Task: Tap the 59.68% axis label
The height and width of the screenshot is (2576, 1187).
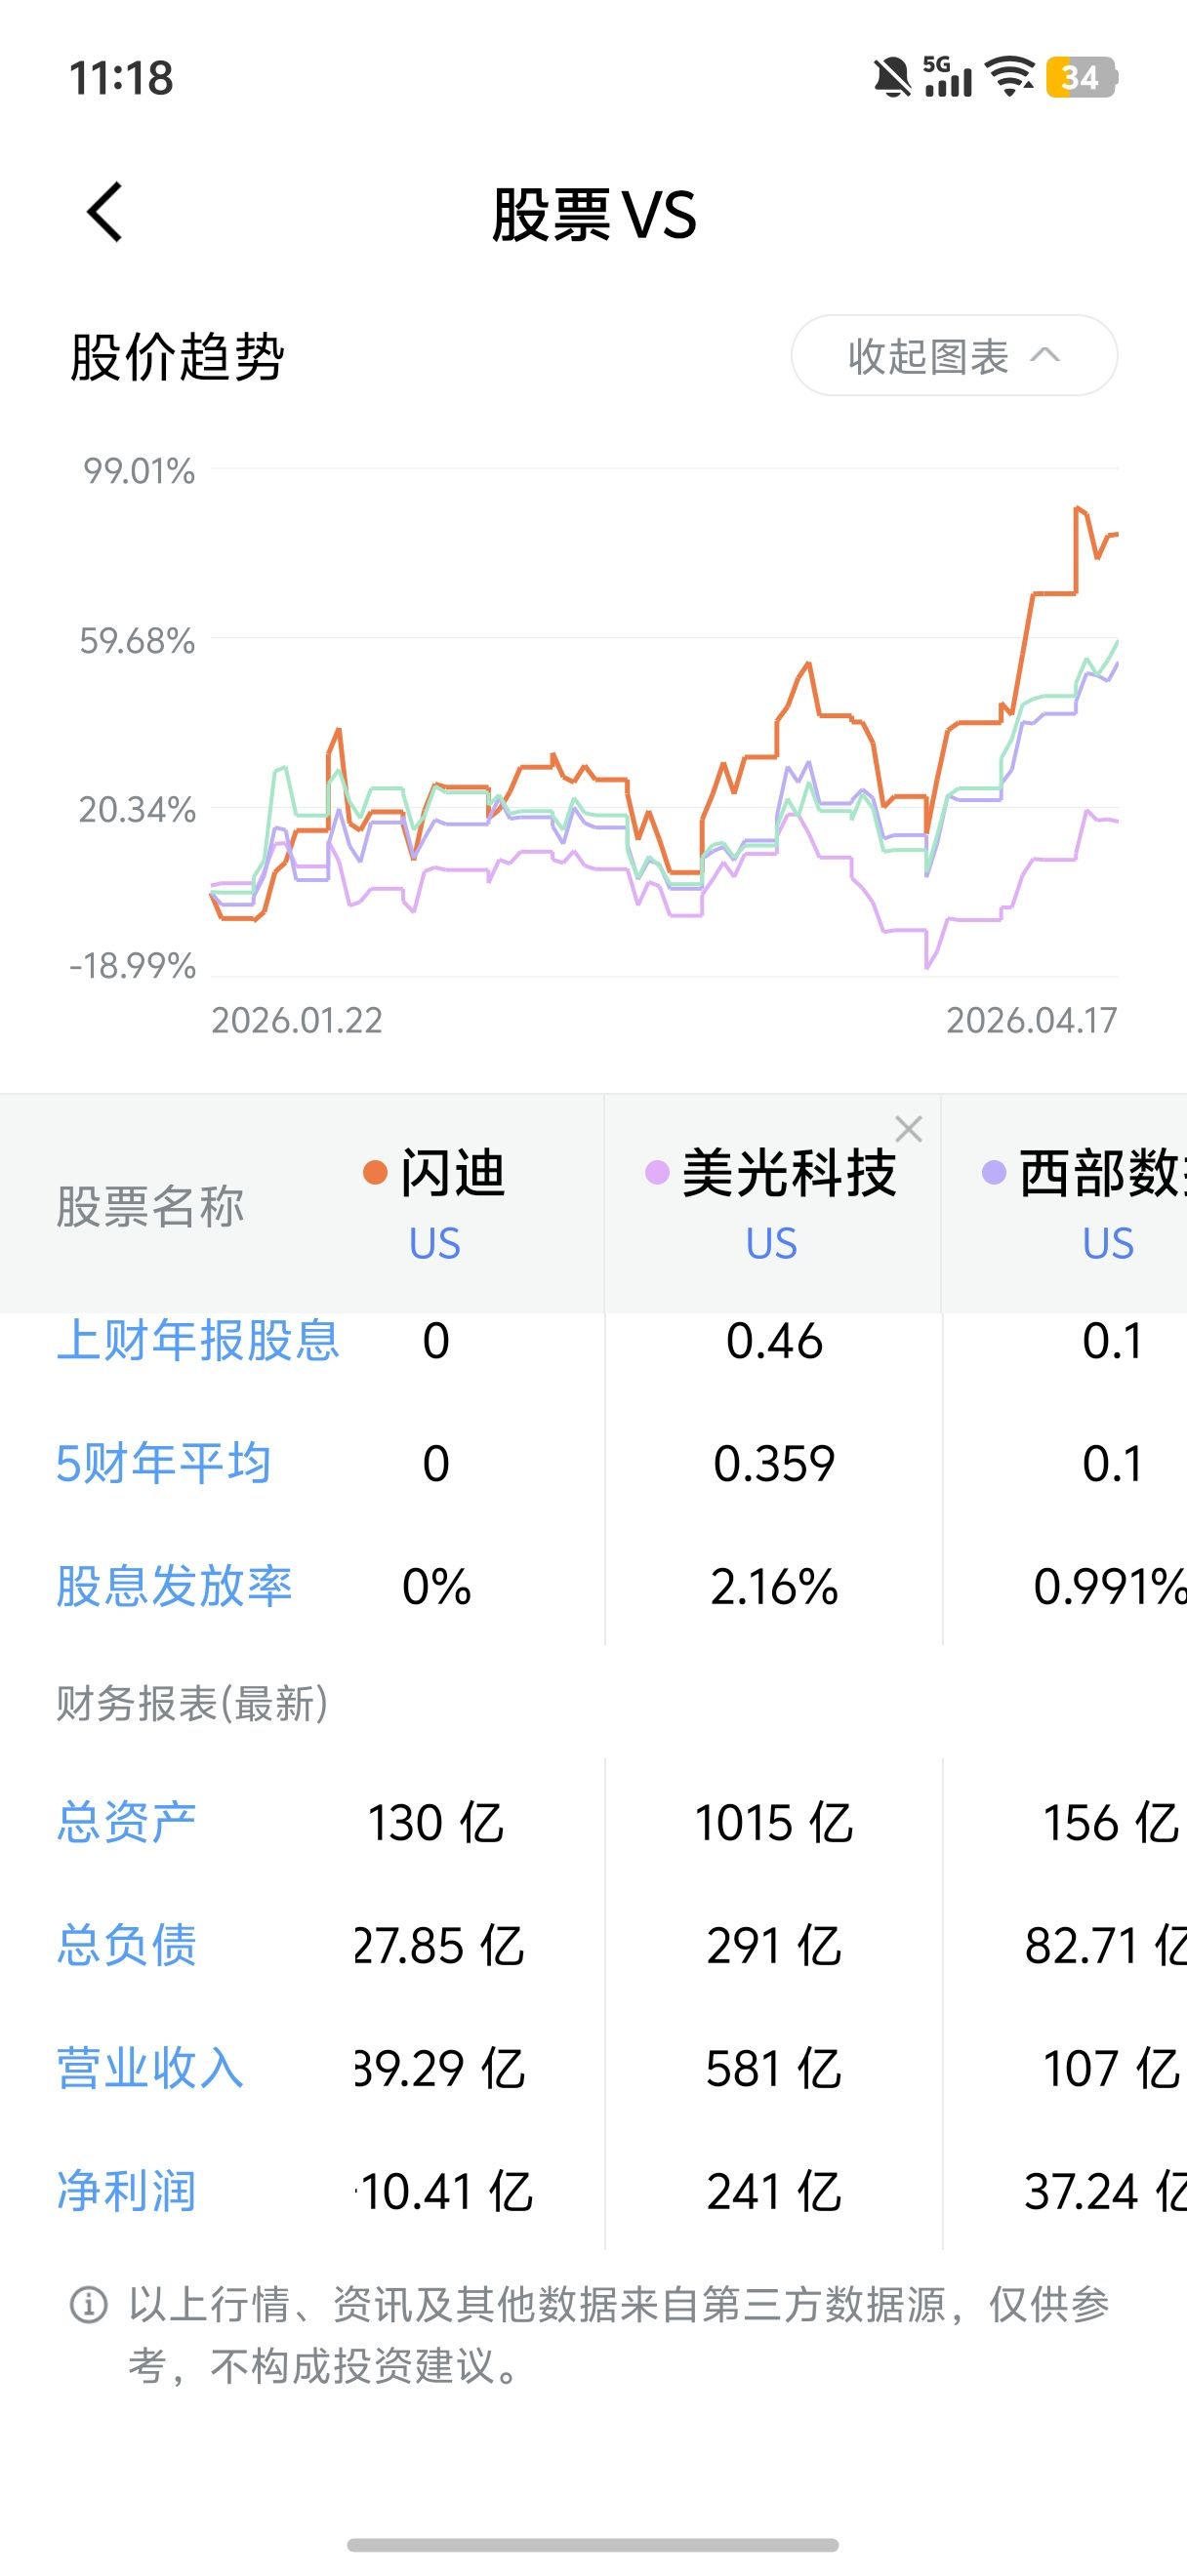Action: coord(137,641)
